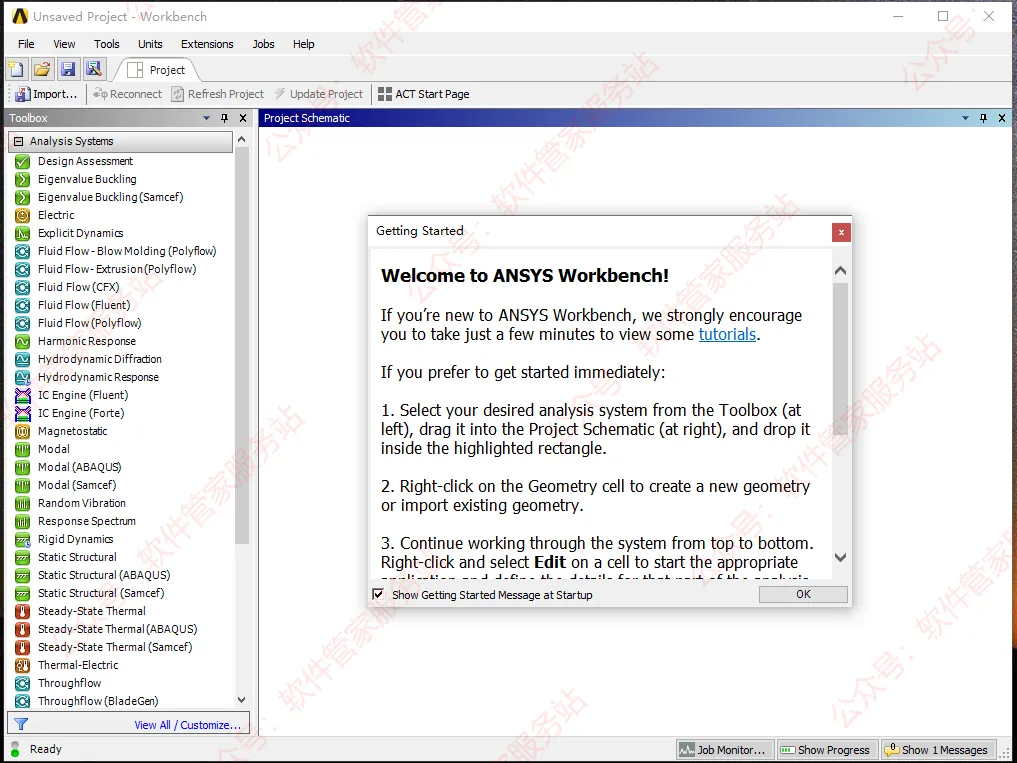Open the ACT Start Page
Image resolution: width=1017 pixels, height=763 pixels.
(424, 94)
